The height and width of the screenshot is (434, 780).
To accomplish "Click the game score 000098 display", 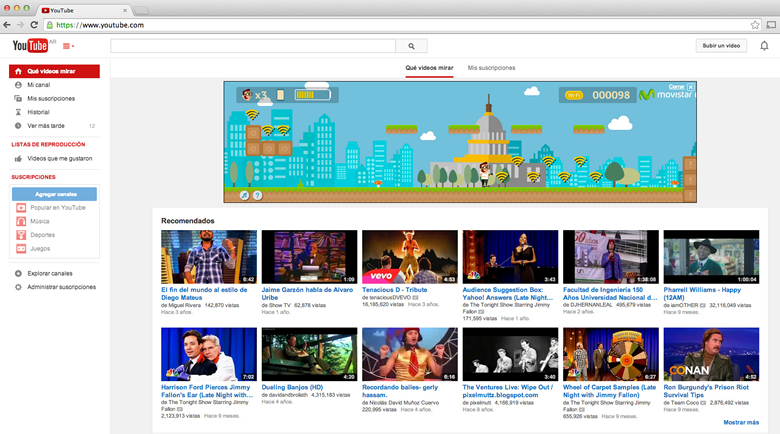I will 611,95.
